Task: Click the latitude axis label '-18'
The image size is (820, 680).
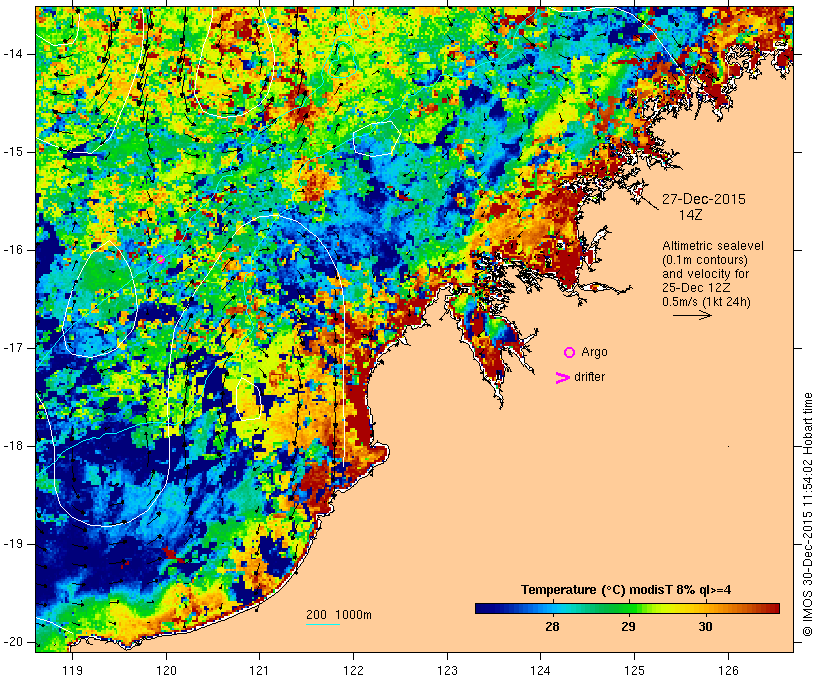Action: click(x=13, y=446)
